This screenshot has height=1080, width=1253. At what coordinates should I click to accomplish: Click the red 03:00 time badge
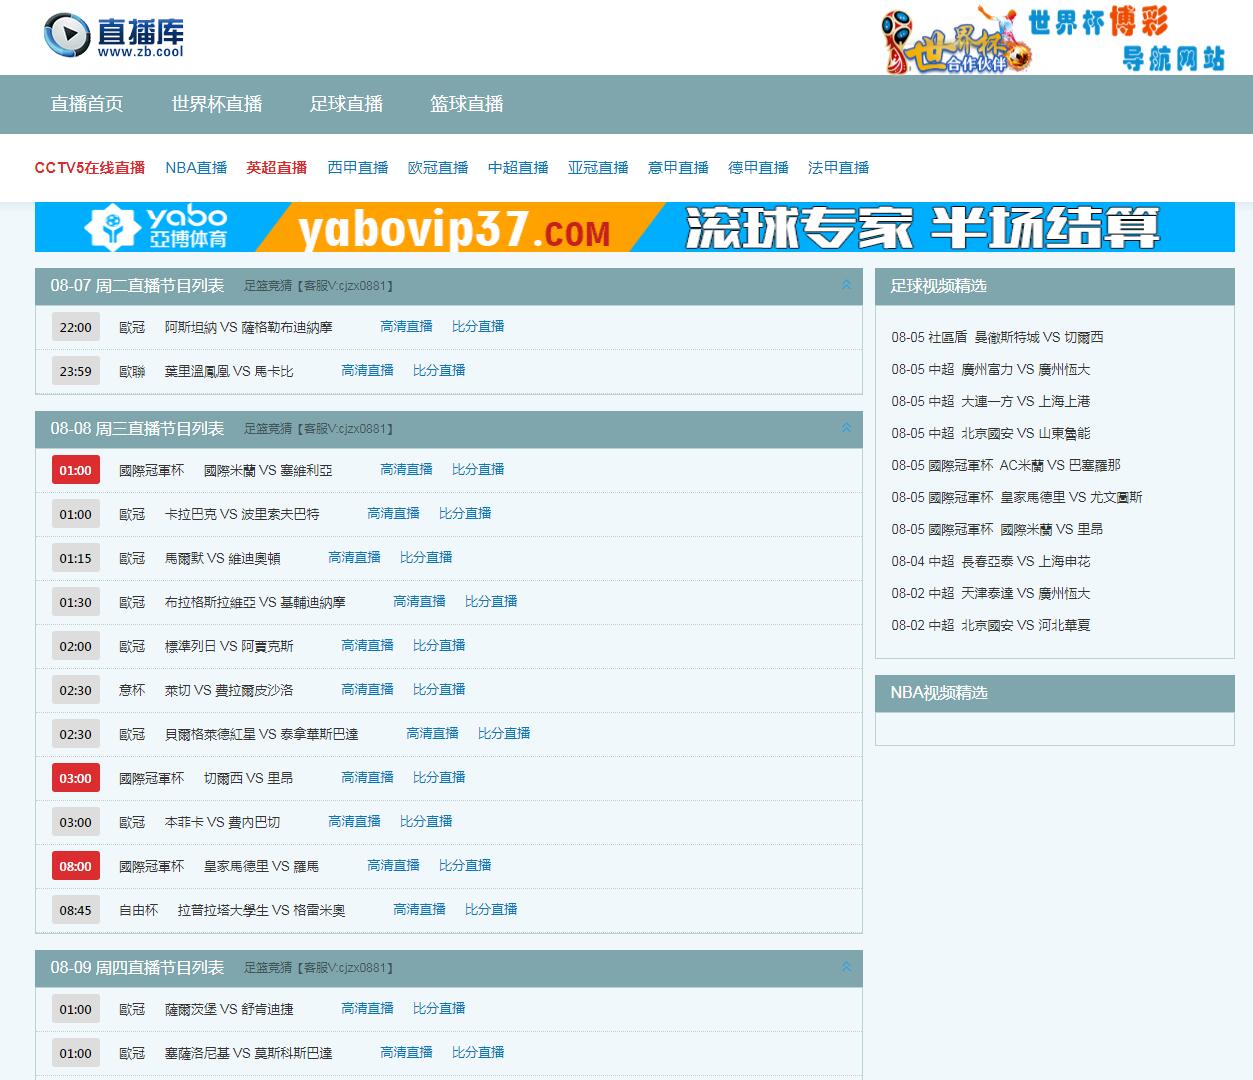pos(75,778)
